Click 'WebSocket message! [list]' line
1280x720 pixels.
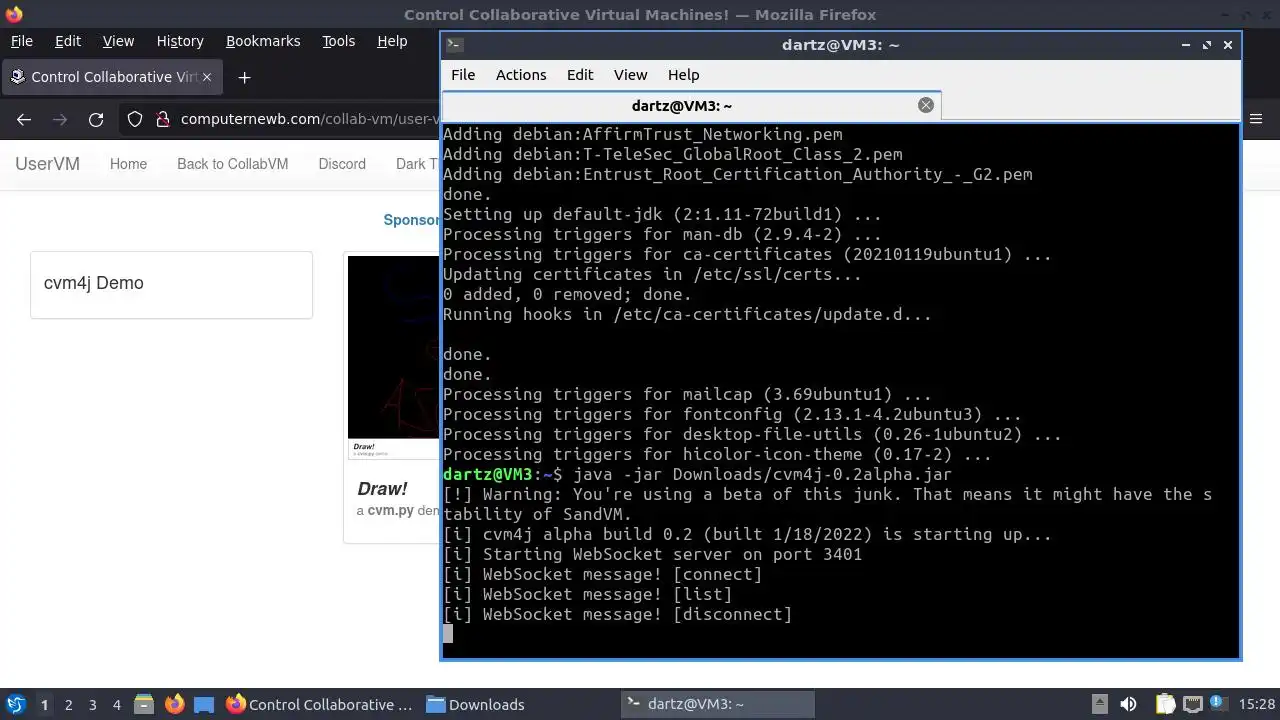tap(587, 594)
